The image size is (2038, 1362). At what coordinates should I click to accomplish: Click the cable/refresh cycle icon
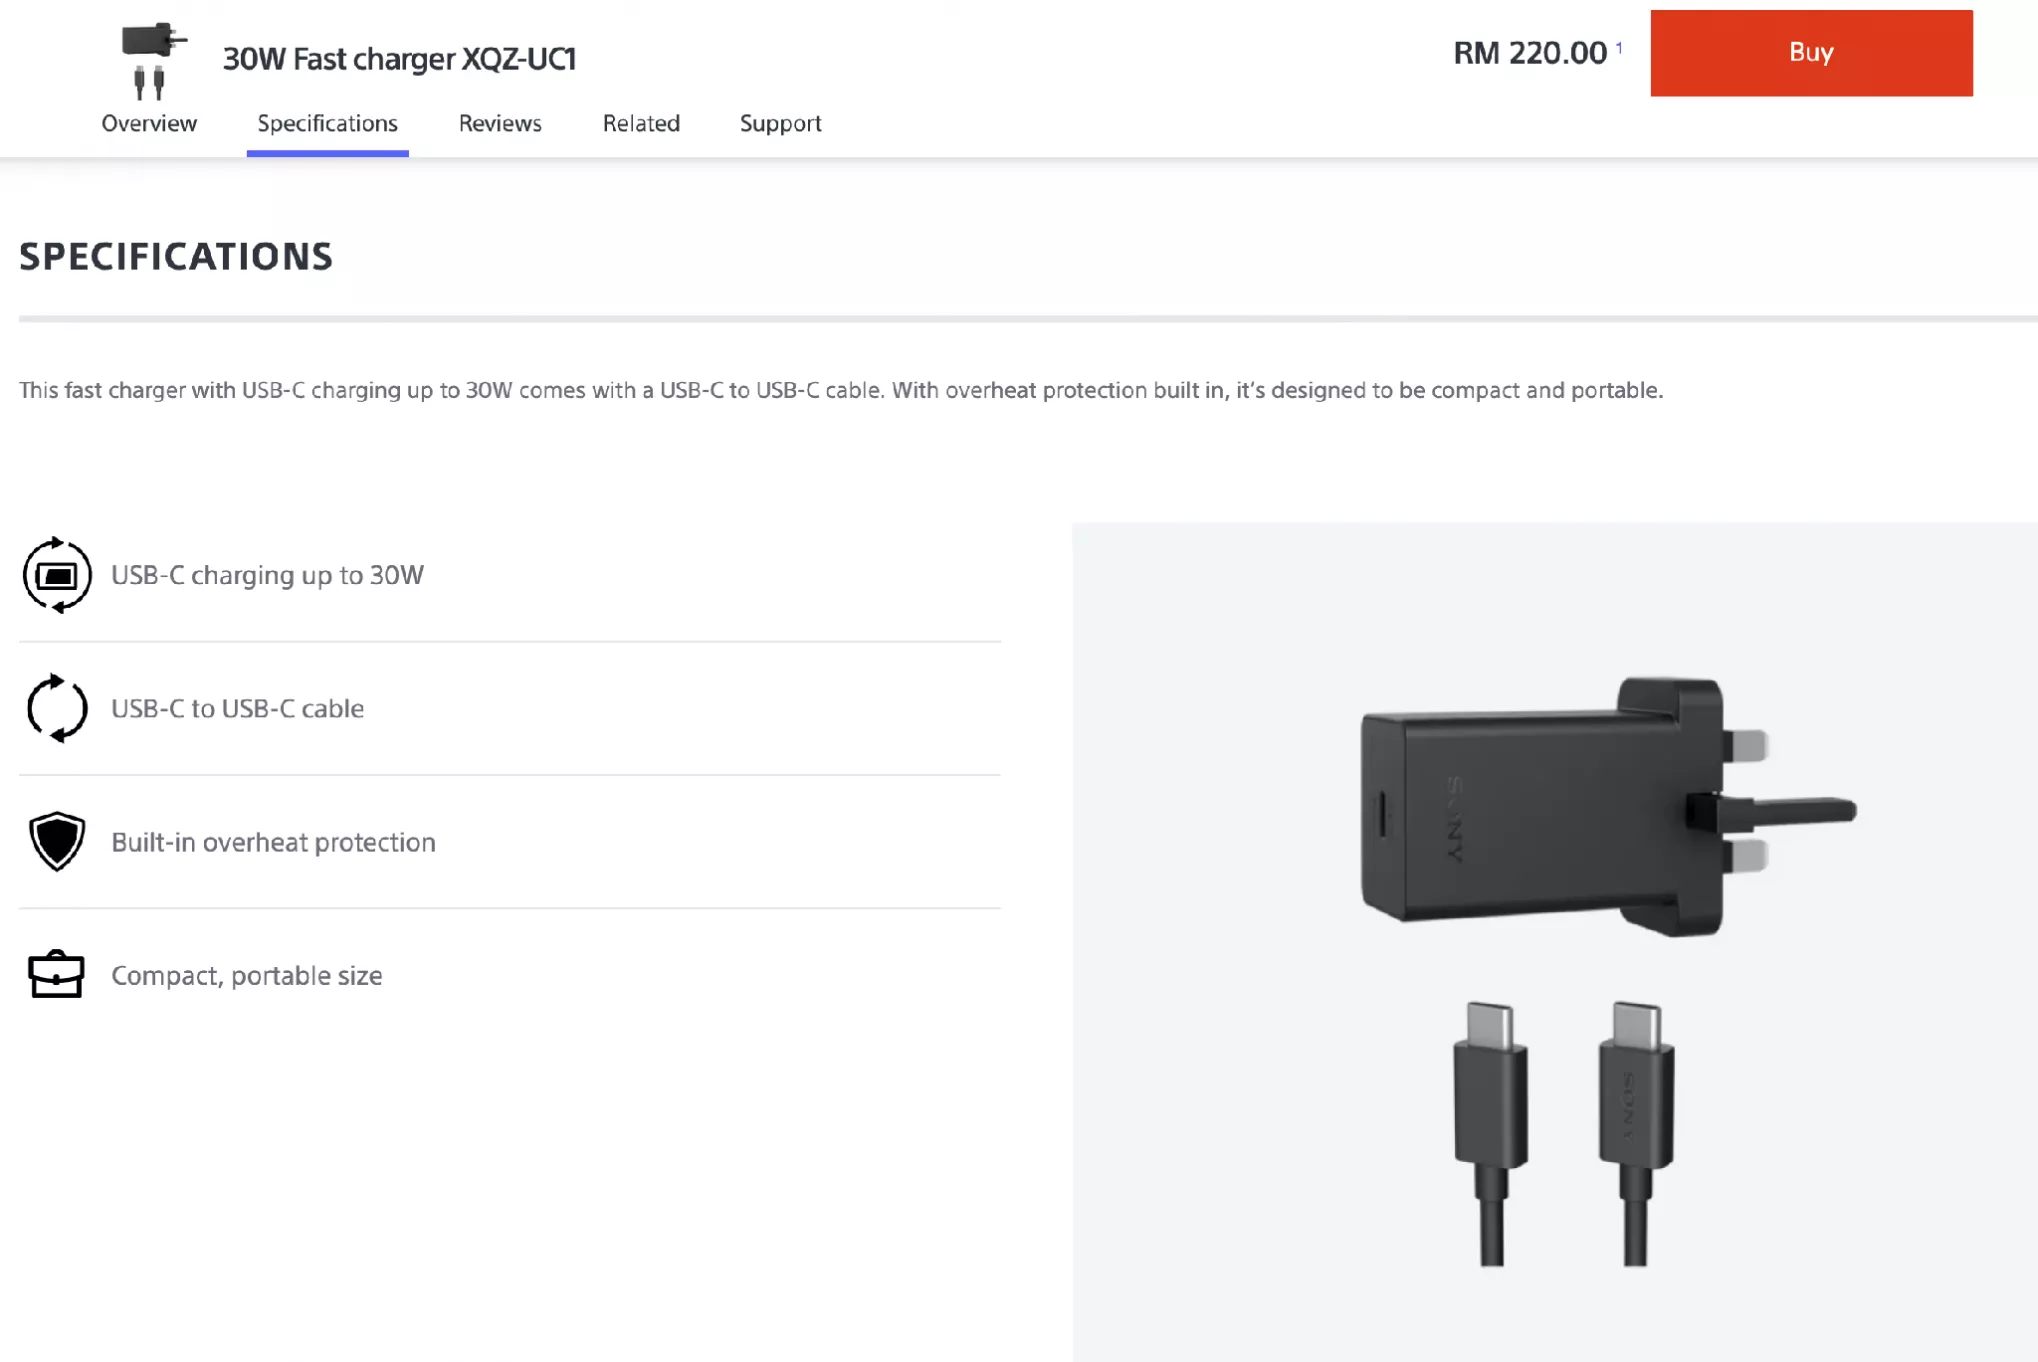coord(56,708)
